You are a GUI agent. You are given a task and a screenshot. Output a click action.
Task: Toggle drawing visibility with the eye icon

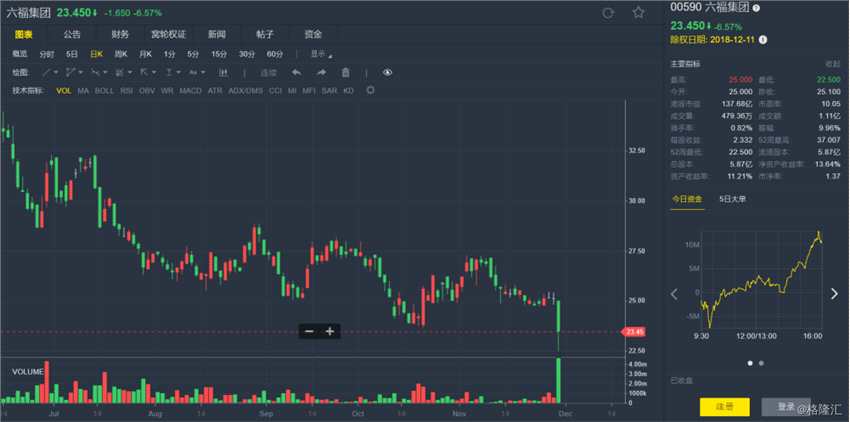(x=387, y=72)
